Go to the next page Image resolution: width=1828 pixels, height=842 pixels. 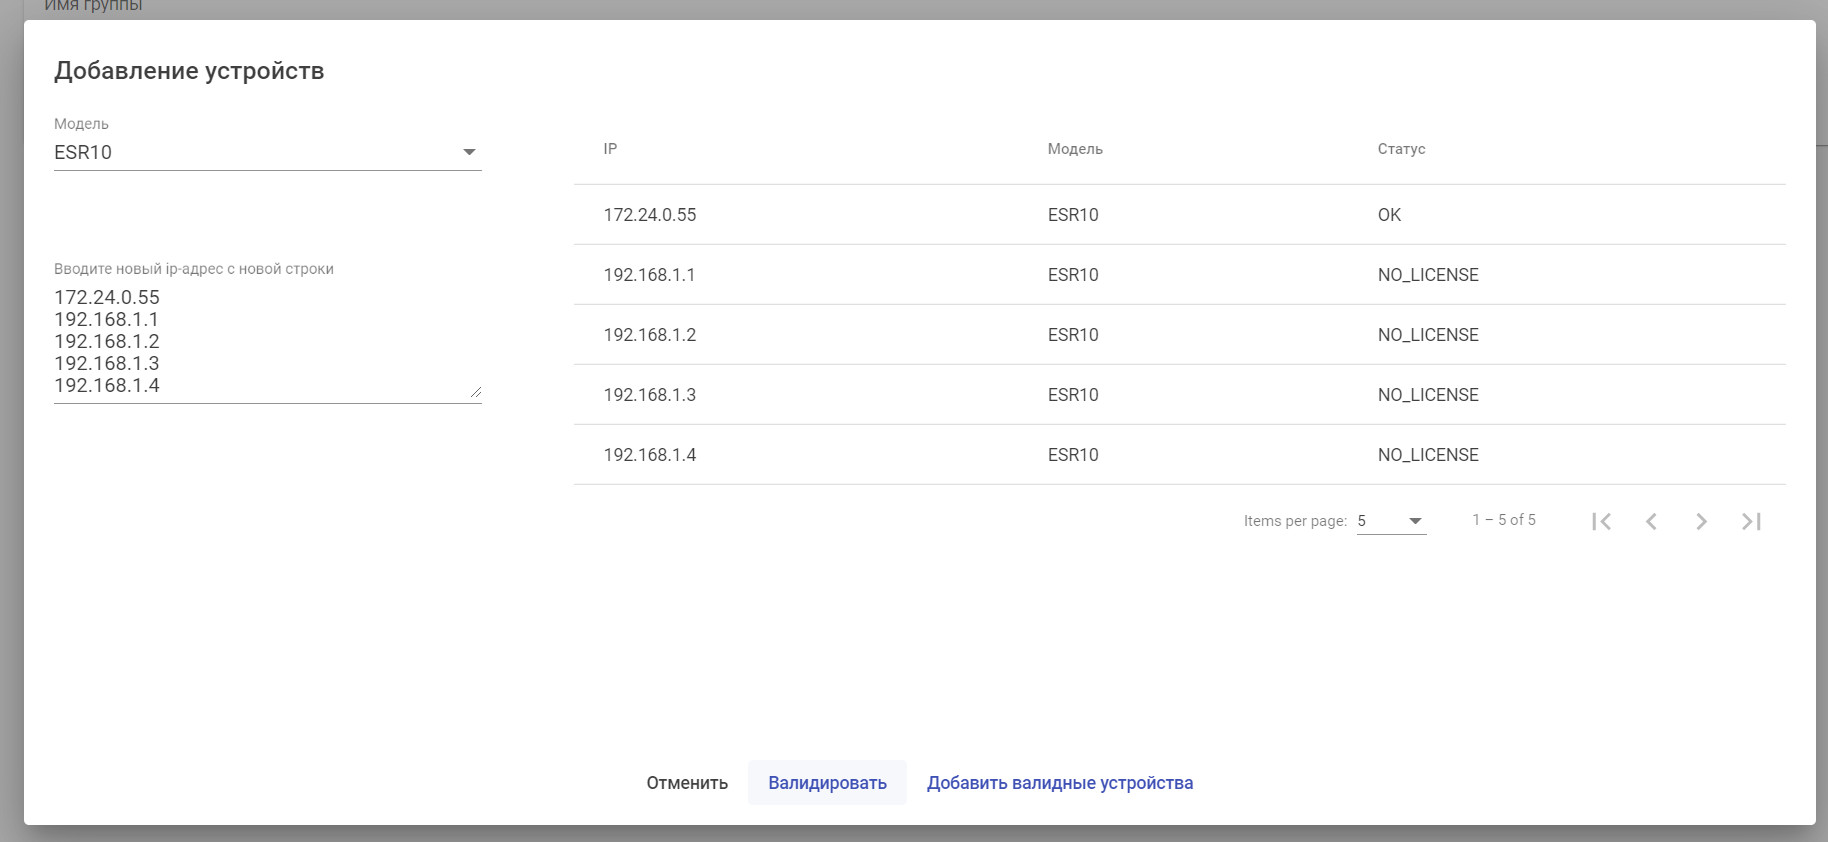click(1701, 521)
